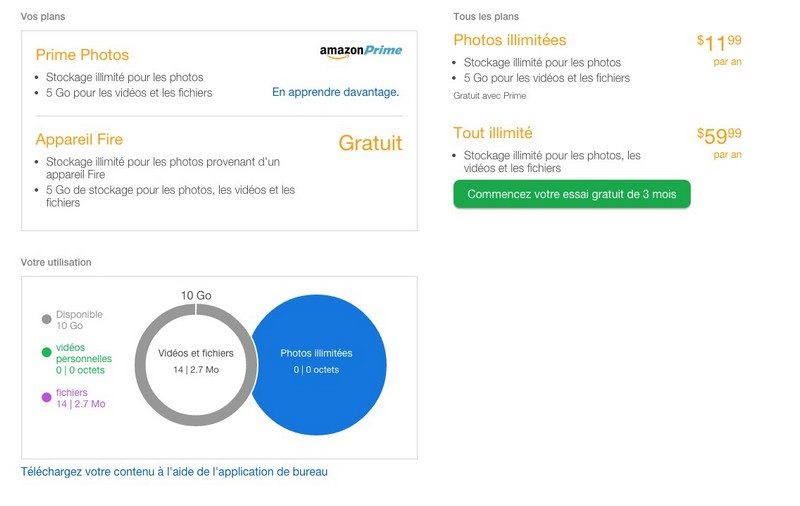Click the vidéos personnelles legend text
800x506 pixels.
84,352
